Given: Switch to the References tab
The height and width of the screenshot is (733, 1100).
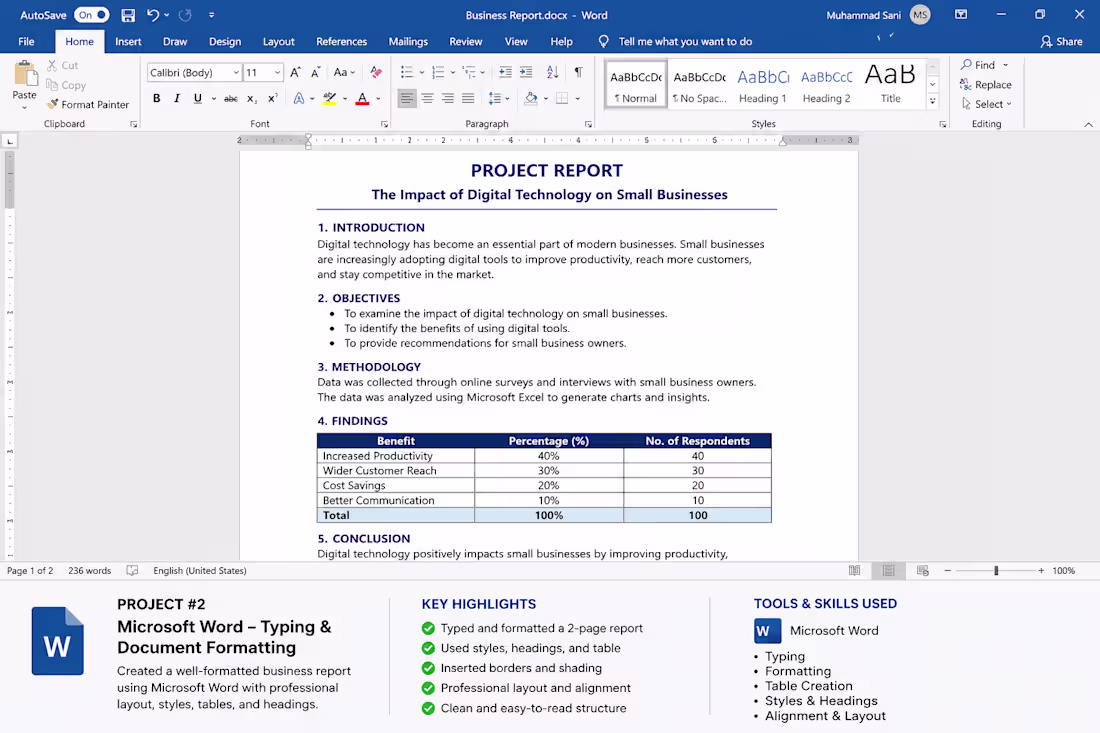Looking at the screenshot, I should click(342, 41).
